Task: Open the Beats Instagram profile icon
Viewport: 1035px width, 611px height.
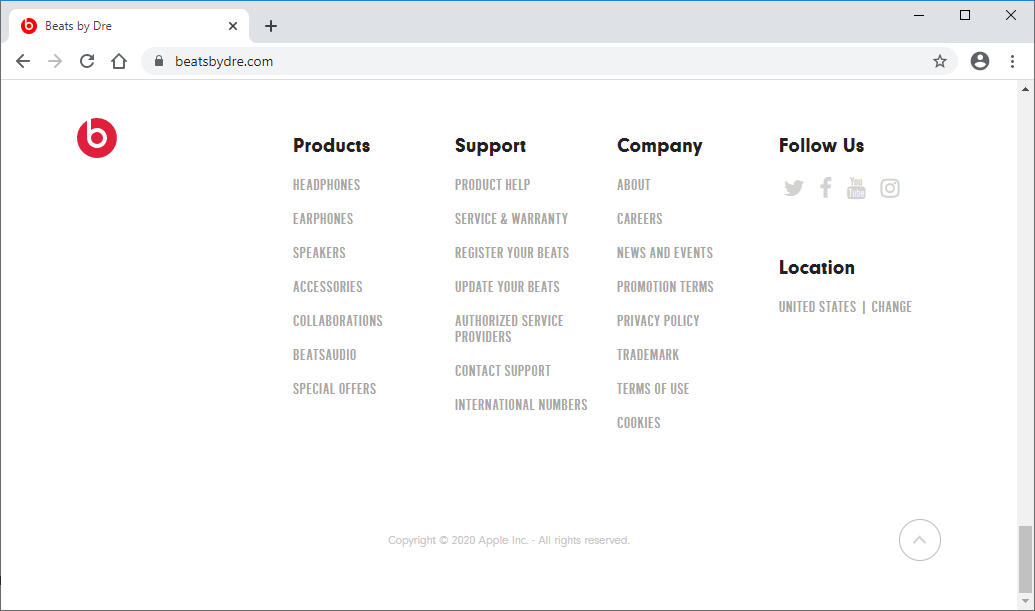Action: (x=890, y=189)
